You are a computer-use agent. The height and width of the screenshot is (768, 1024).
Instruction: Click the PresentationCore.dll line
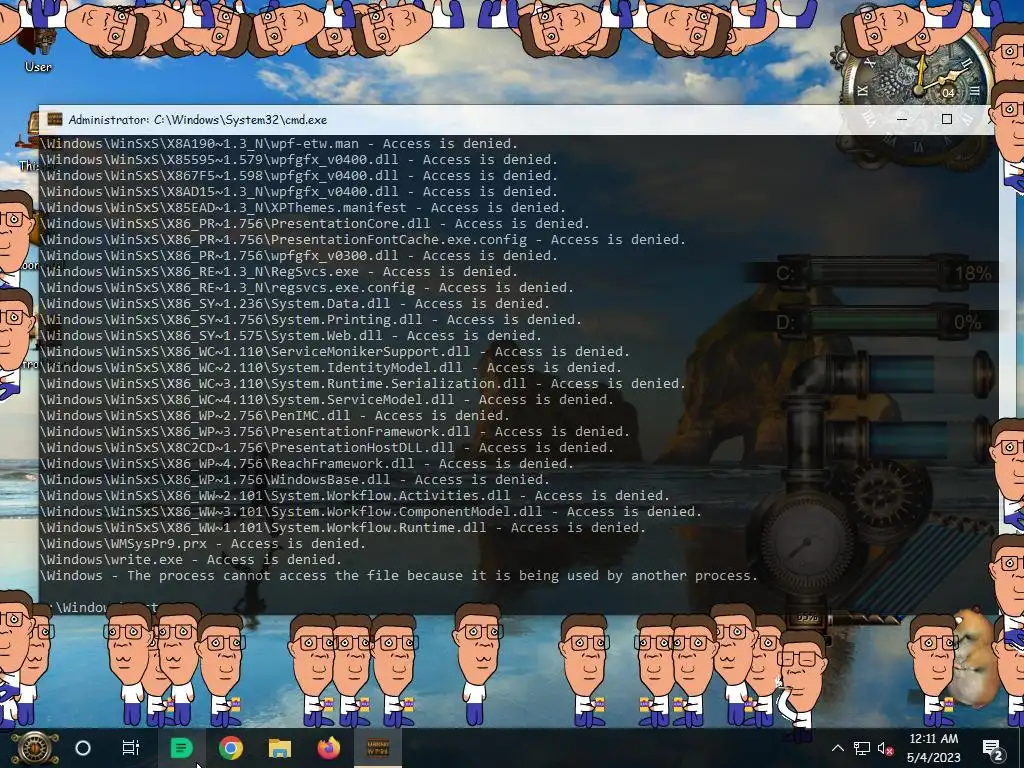tap(315, 224)
